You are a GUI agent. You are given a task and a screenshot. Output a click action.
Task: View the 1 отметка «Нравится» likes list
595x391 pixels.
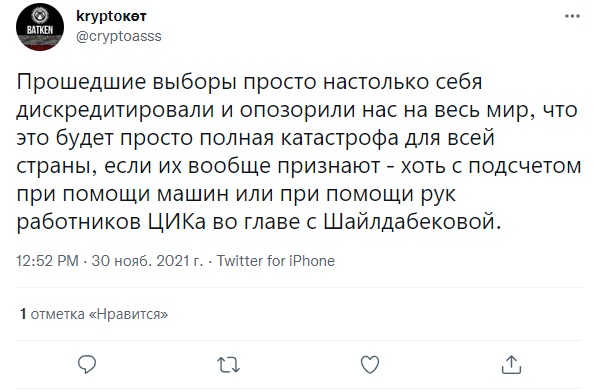tap(94, 314)
